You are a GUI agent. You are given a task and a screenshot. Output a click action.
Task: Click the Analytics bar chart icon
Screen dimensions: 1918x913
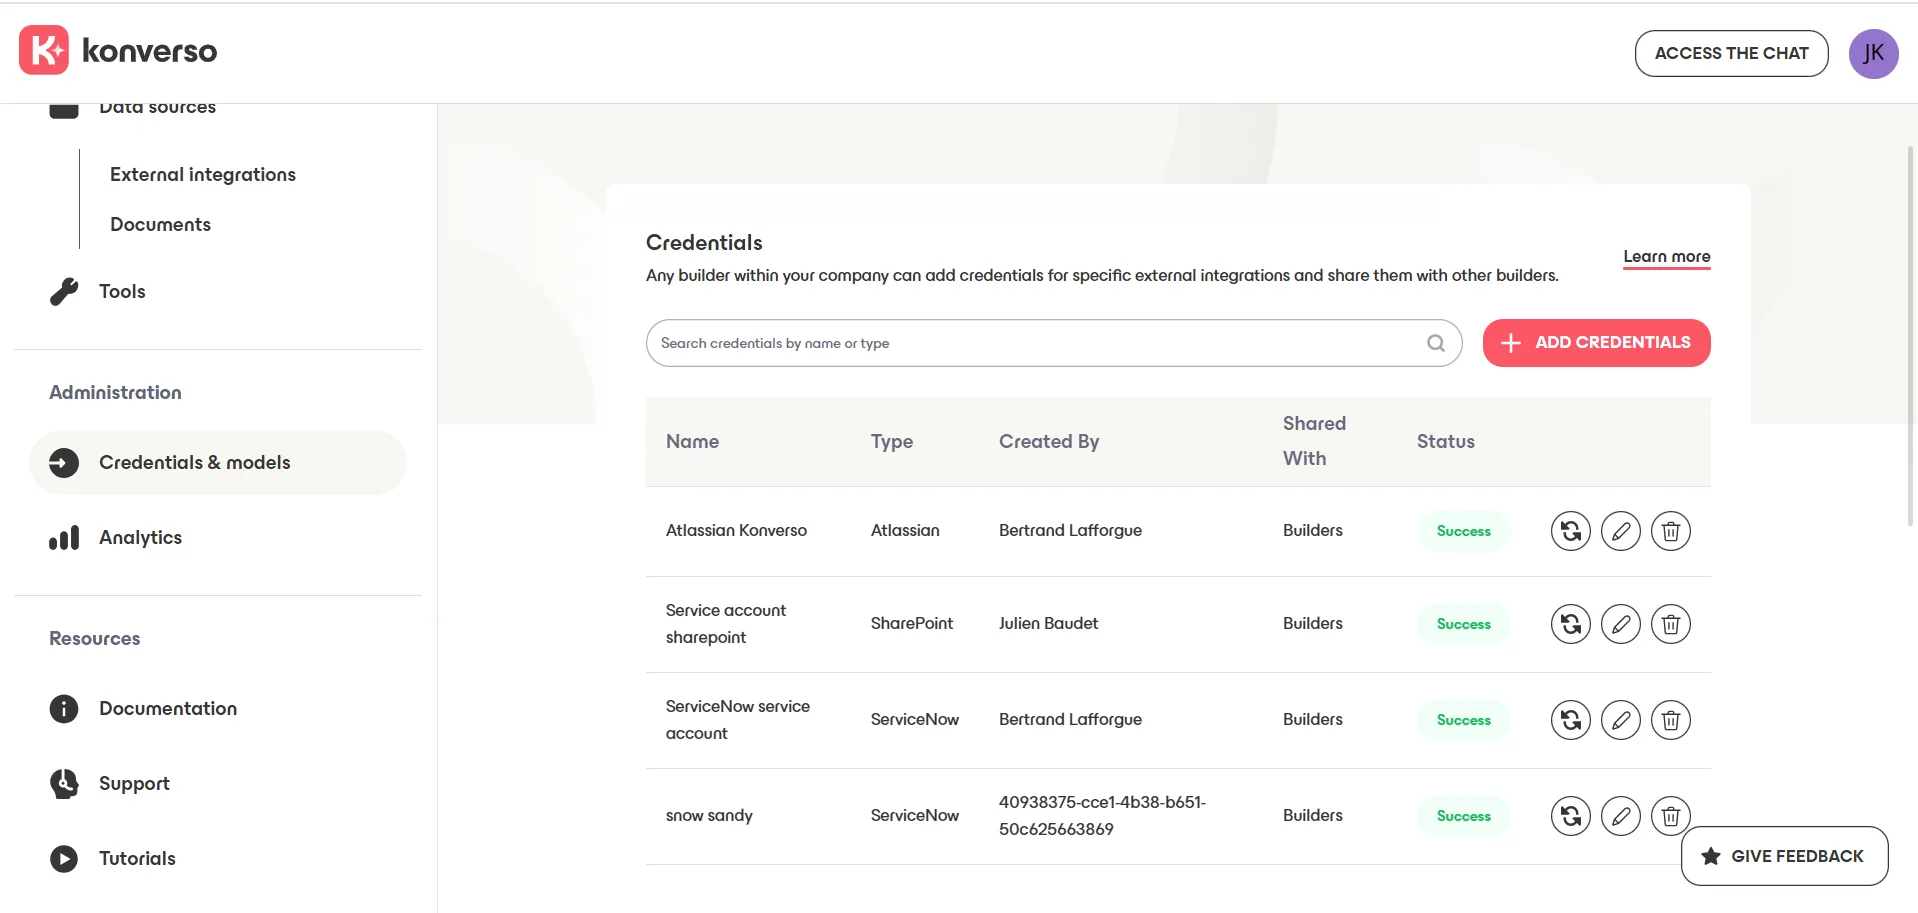(x=64, y=538)
